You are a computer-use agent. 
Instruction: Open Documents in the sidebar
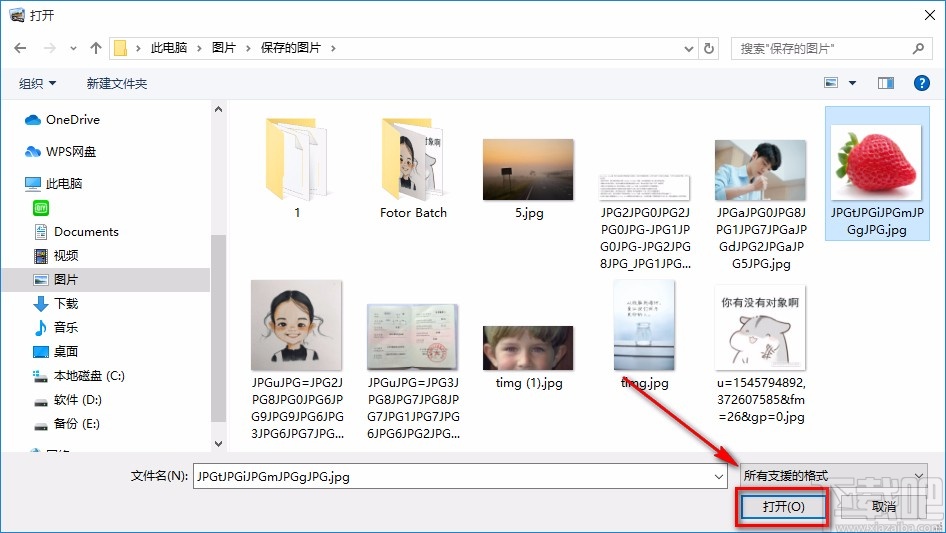click(76, 232)
